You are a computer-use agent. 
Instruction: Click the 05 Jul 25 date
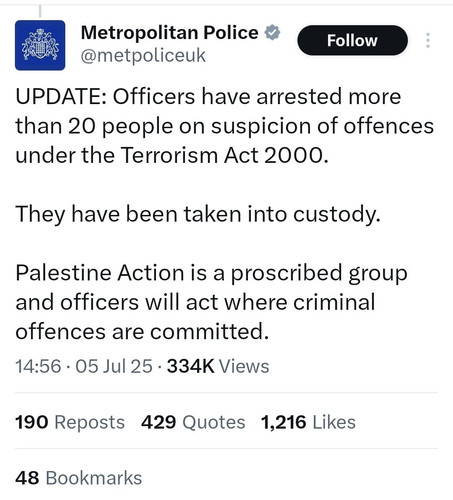[x=114, y=366]
